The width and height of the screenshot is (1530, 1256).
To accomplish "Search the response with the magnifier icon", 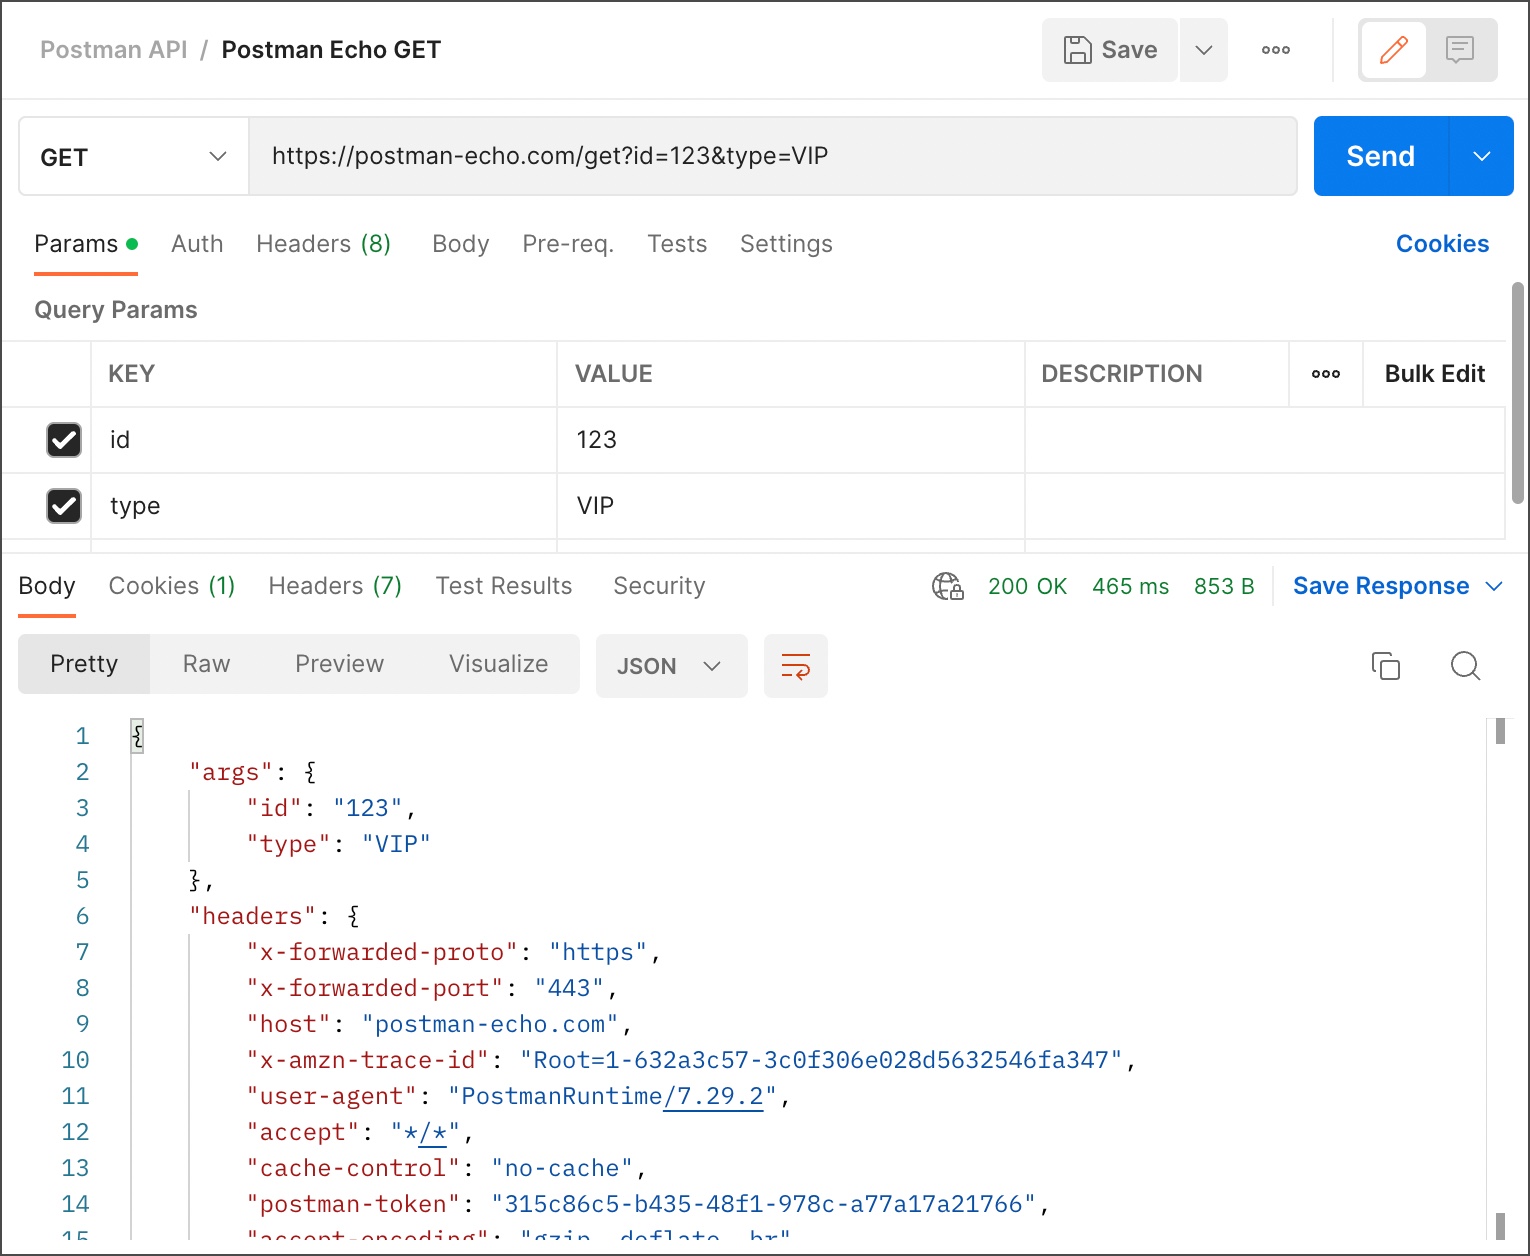I will tap(1465, 665).
